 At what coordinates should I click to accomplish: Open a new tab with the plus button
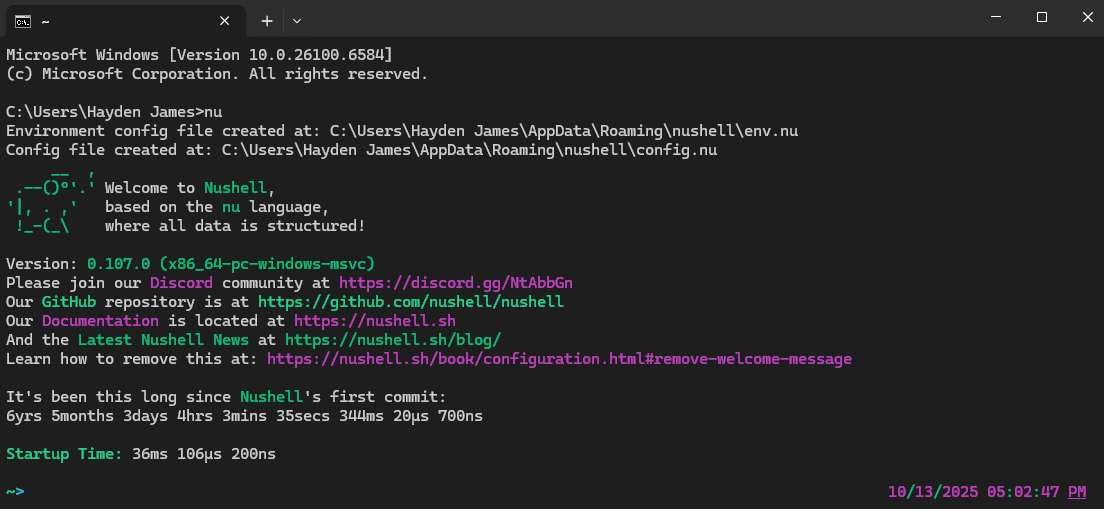[x=267, y=20]
